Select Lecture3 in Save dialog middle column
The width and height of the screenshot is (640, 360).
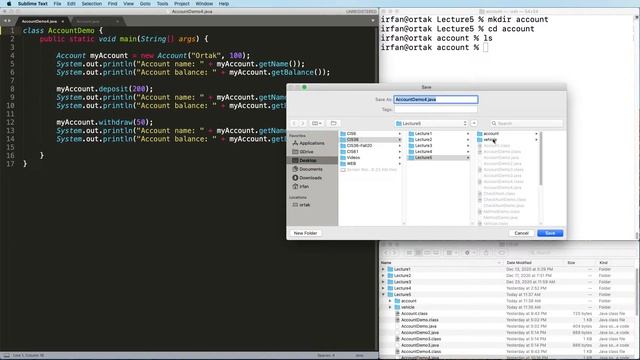point(439,145)
